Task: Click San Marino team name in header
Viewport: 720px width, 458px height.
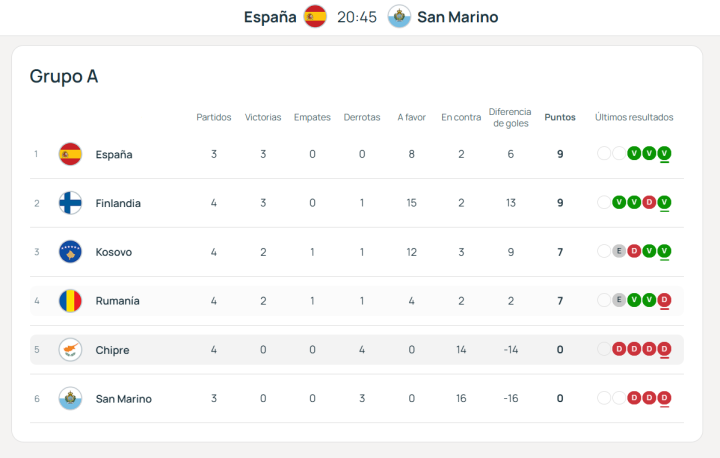Action: click(457, 17)
